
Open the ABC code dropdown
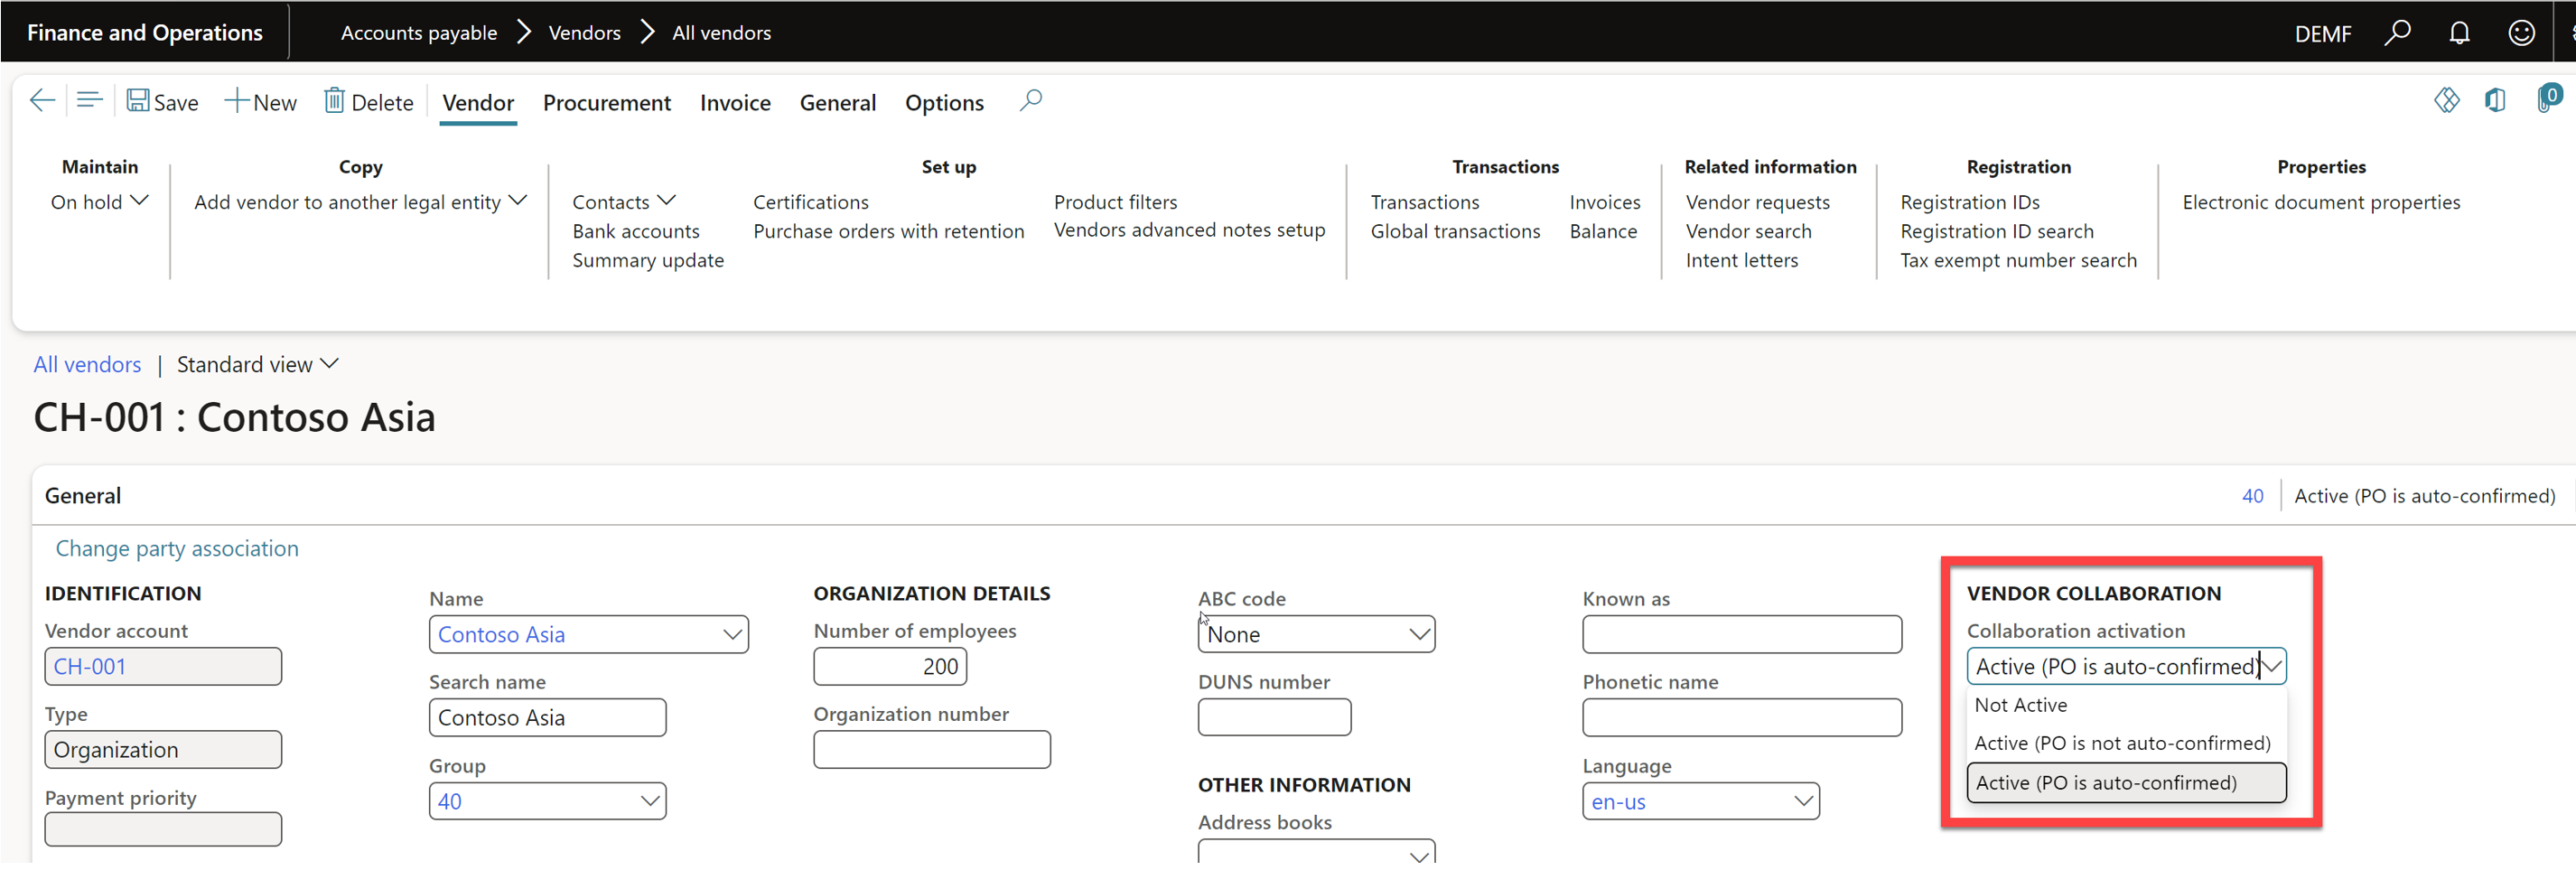1419,634
